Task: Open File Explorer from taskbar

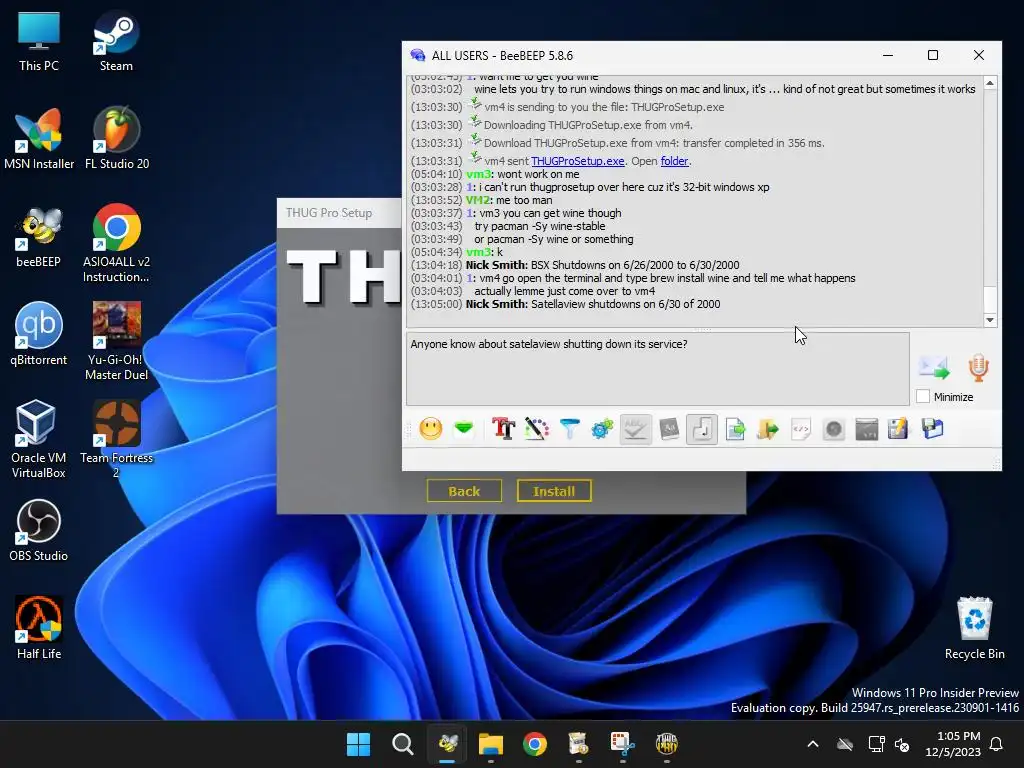Action: [x=490, y=744]
